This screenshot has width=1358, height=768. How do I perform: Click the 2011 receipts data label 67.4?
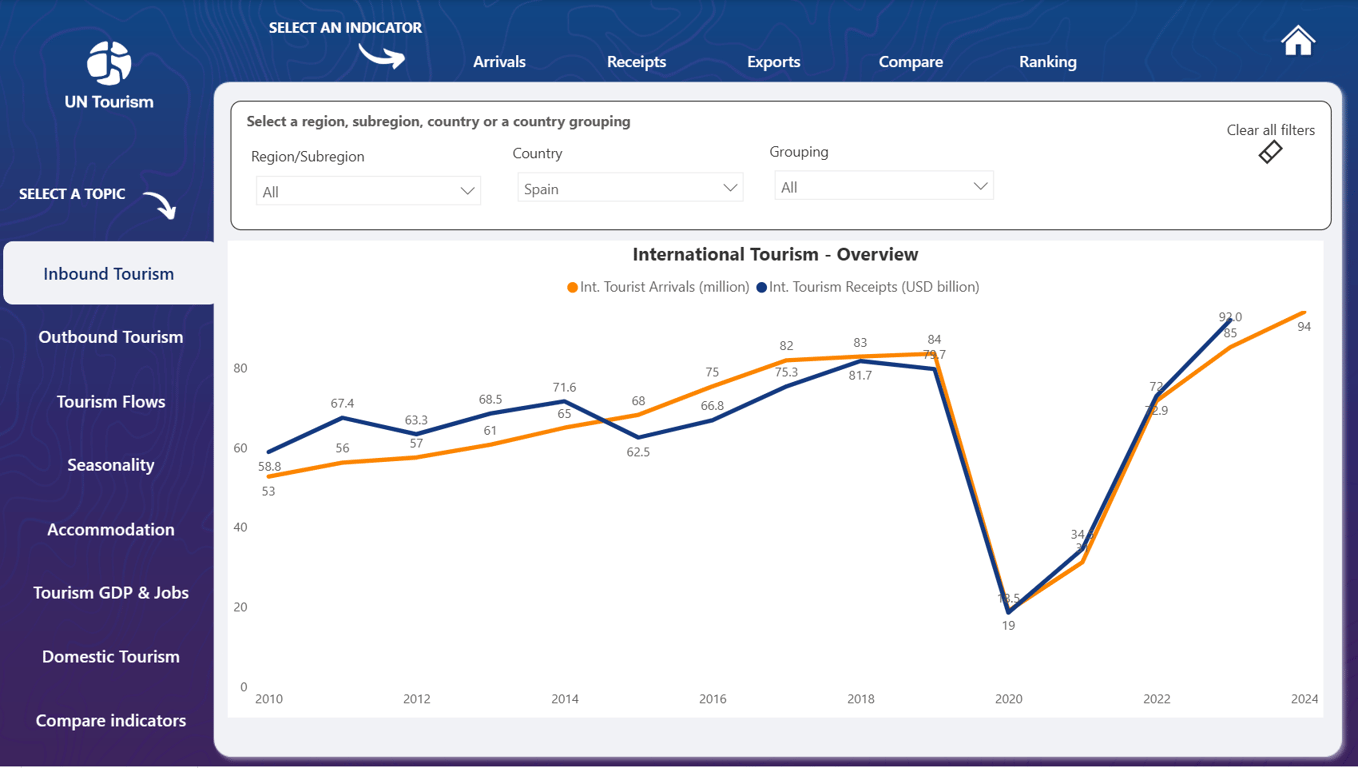(x=342, y=403)
